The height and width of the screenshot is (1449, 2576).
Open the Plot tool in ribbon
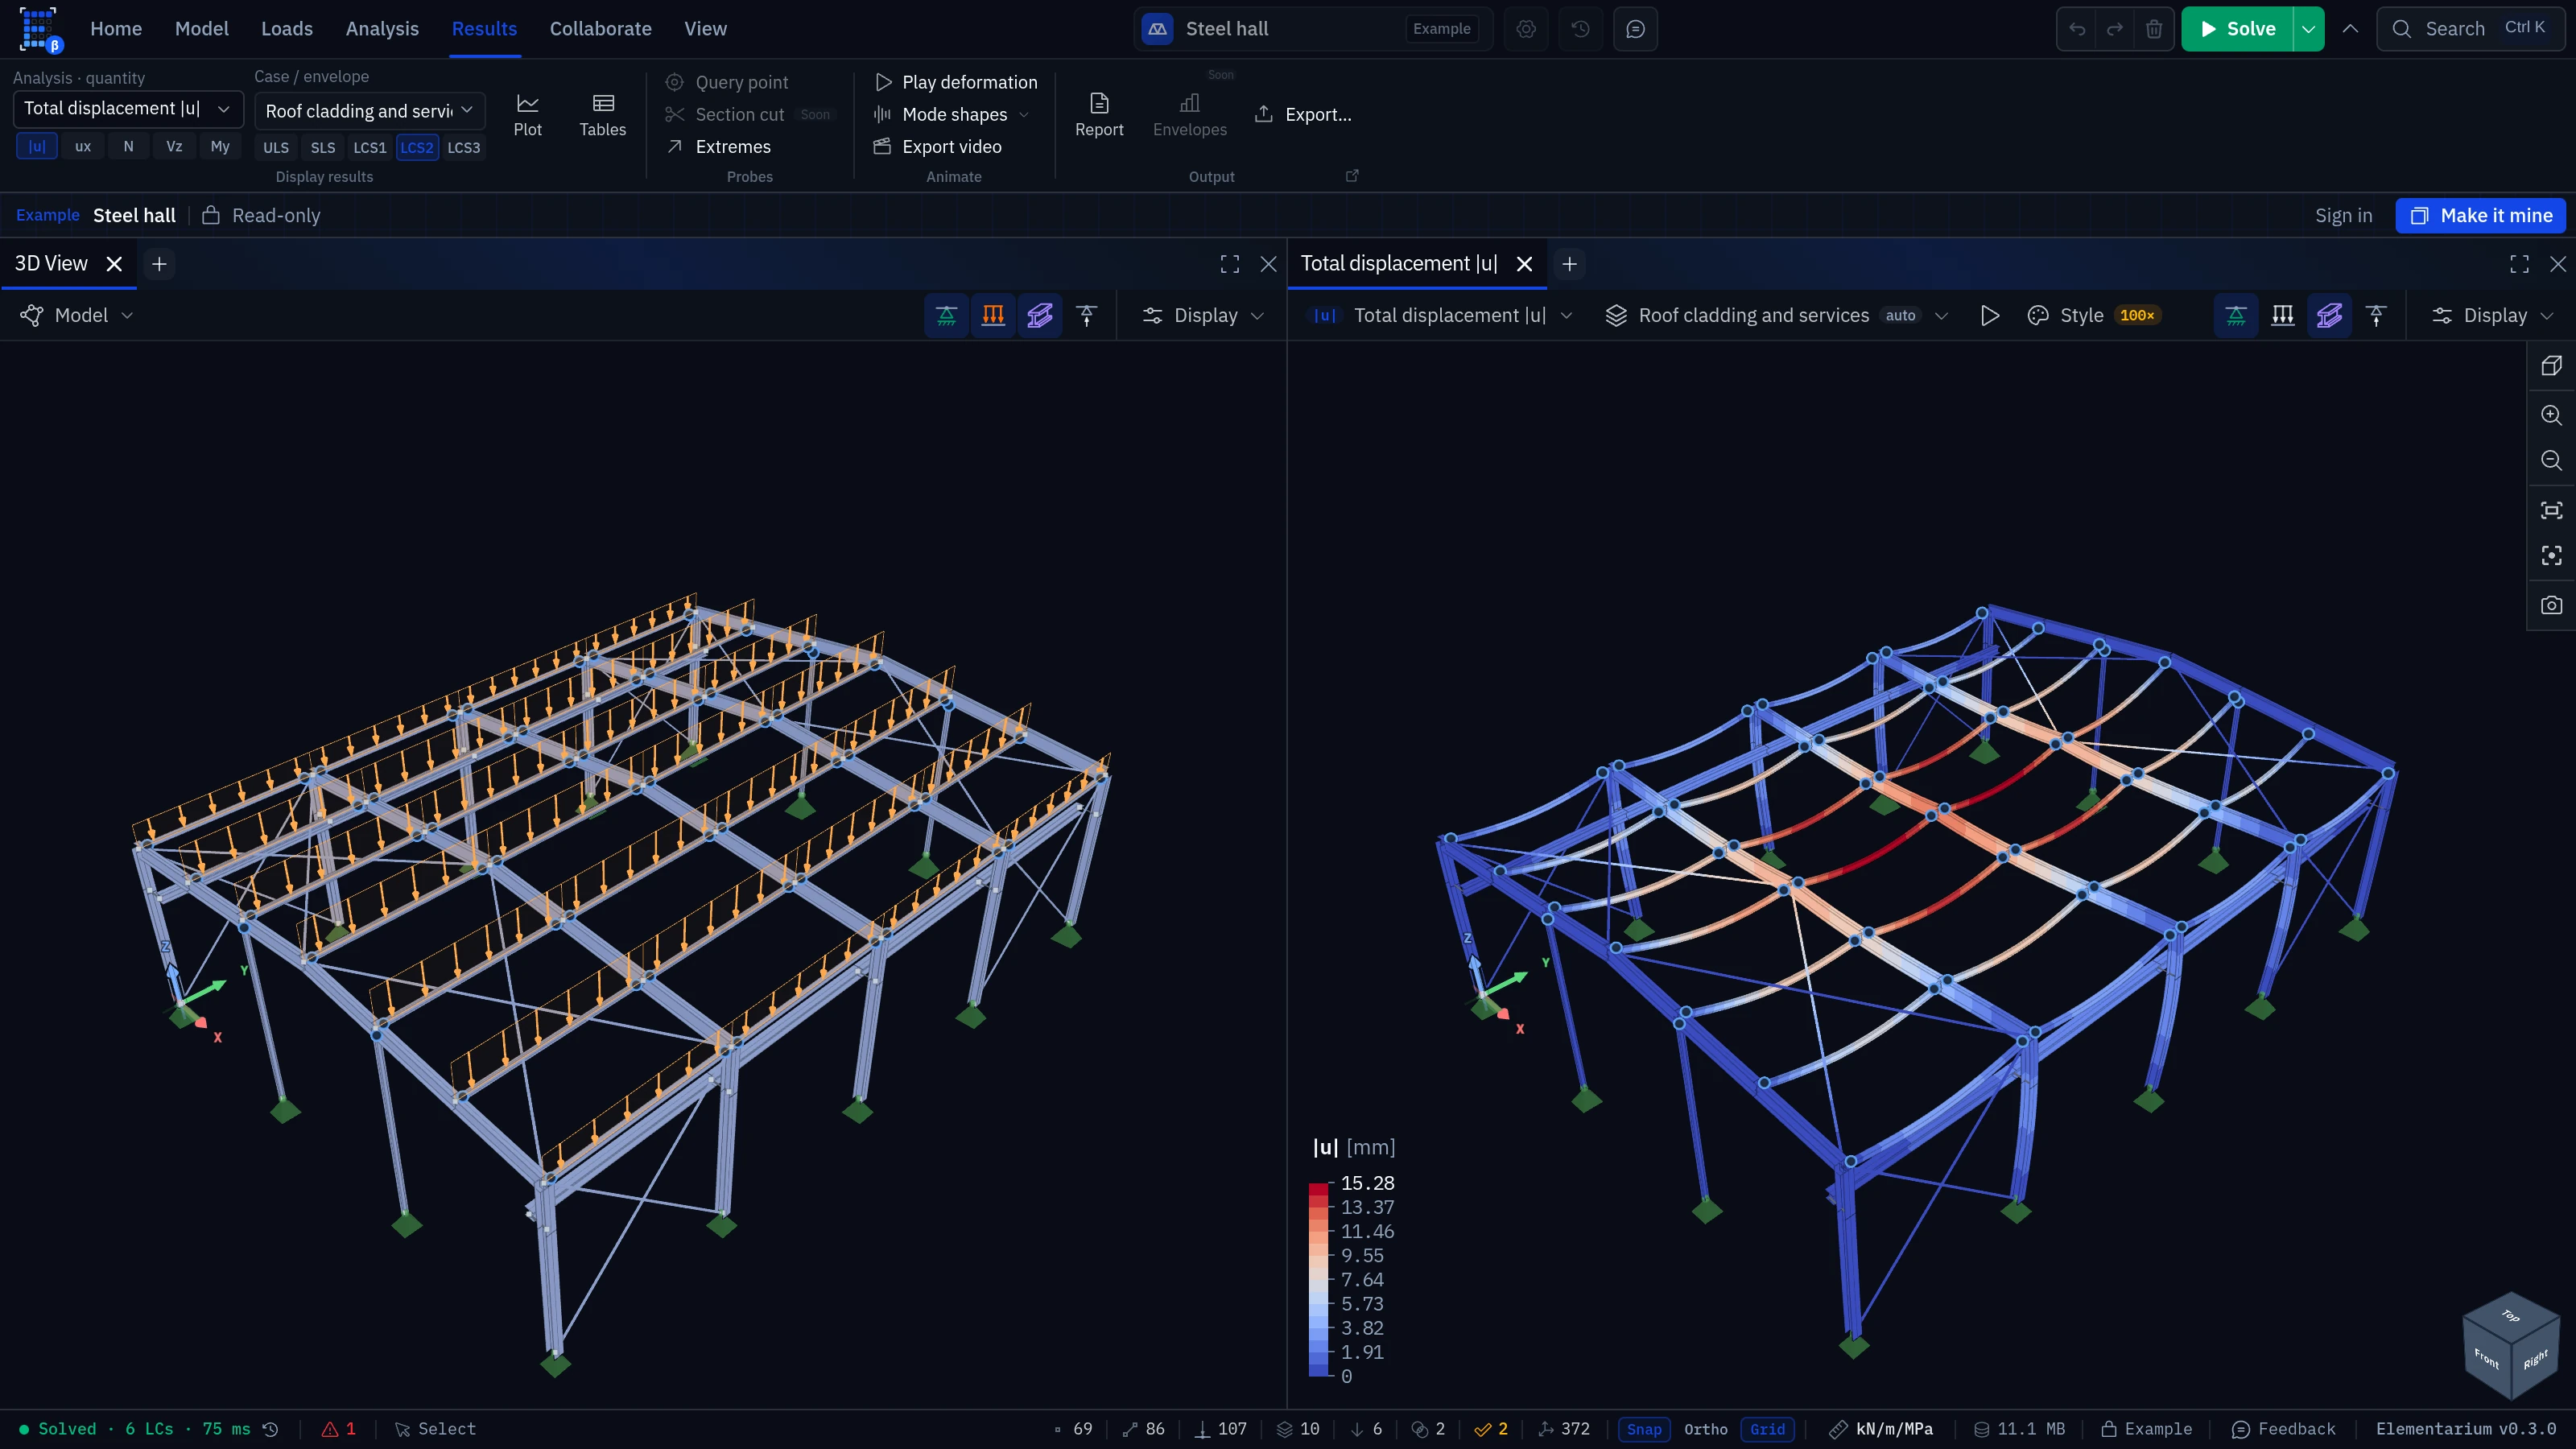click(x=527, y=114)
